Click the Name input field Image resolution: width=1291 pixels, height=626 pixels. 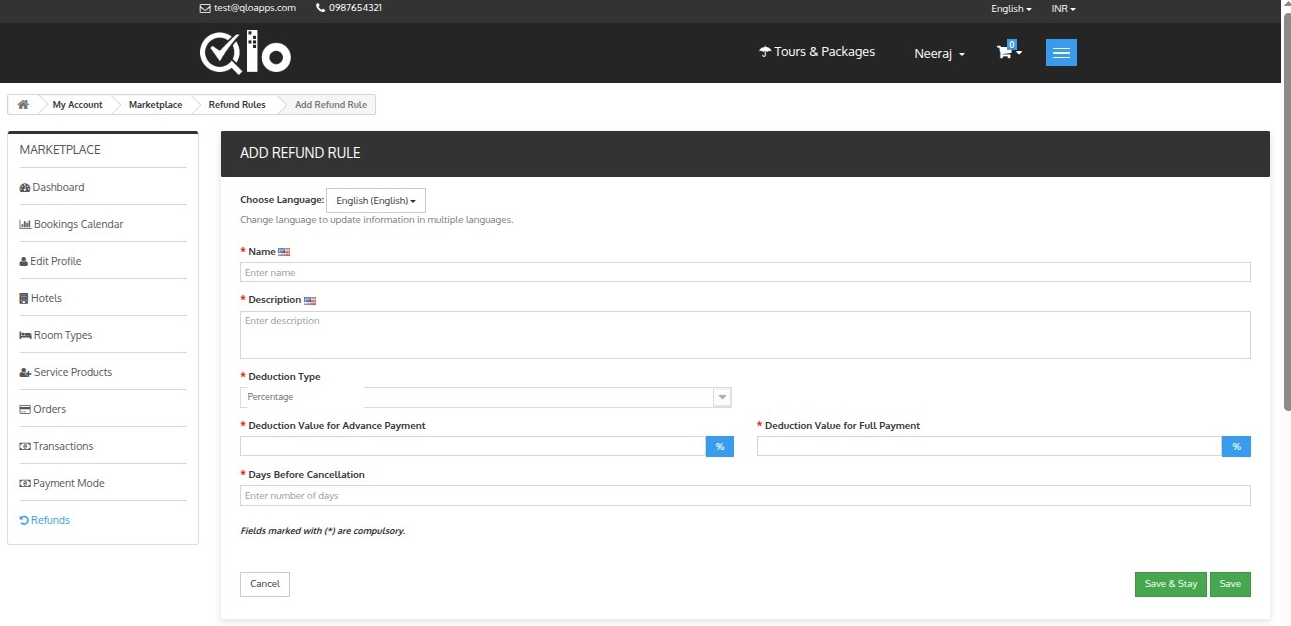745,272
